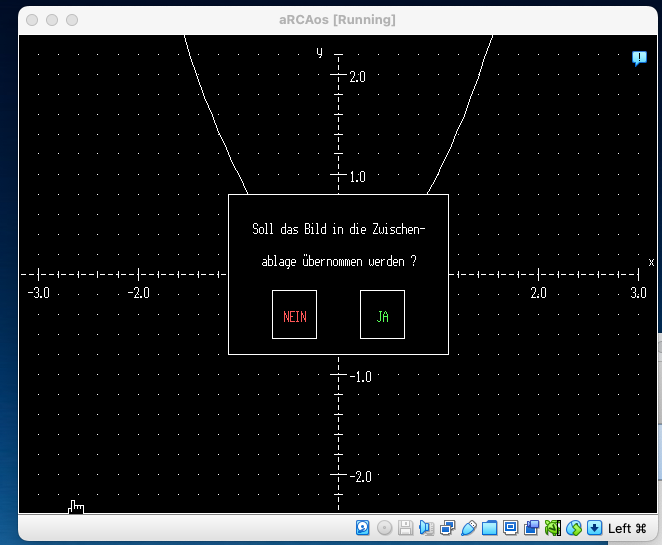Click the shared folders status icon
The width and height of the screenshot is (662, 545).
(x=489, y=527)
